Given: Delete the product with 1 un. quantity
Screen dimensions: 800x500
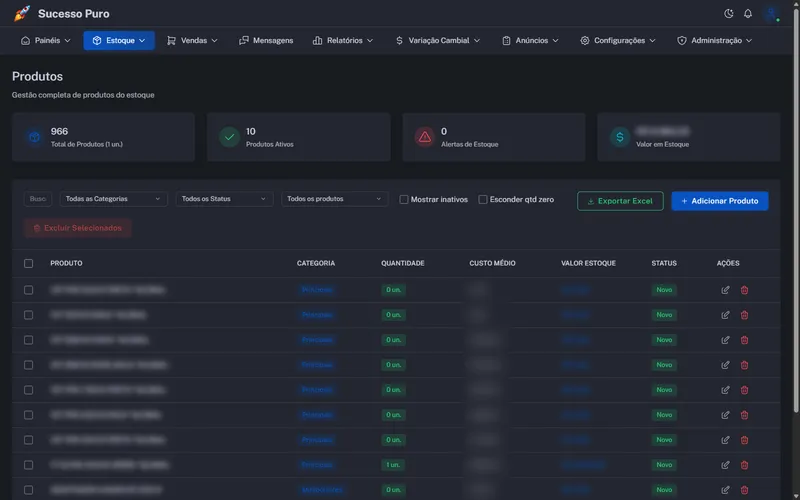Looking at the screenshot, I should point(744,465).
